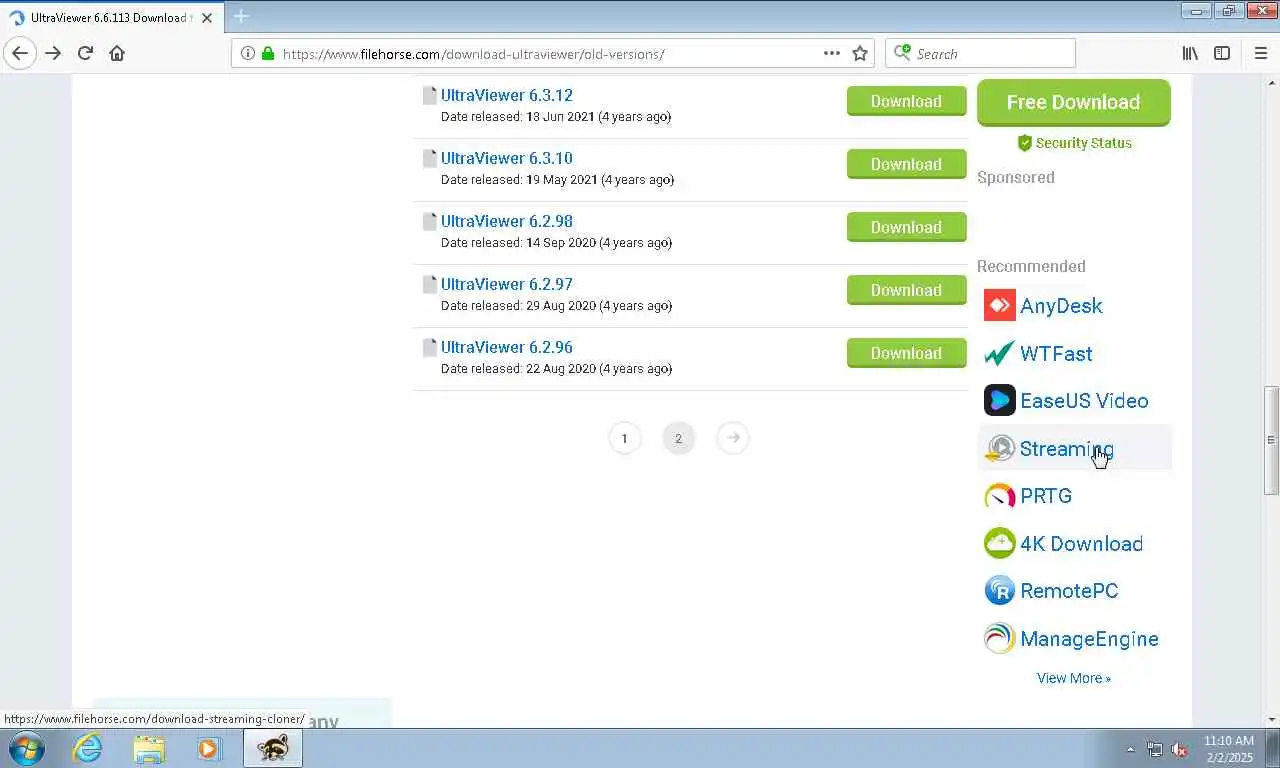Image resolution: width=1280 pixels, height=768 pixels.
Task: Click the Streaming Cloner logo icon
Action: point(999,448)
